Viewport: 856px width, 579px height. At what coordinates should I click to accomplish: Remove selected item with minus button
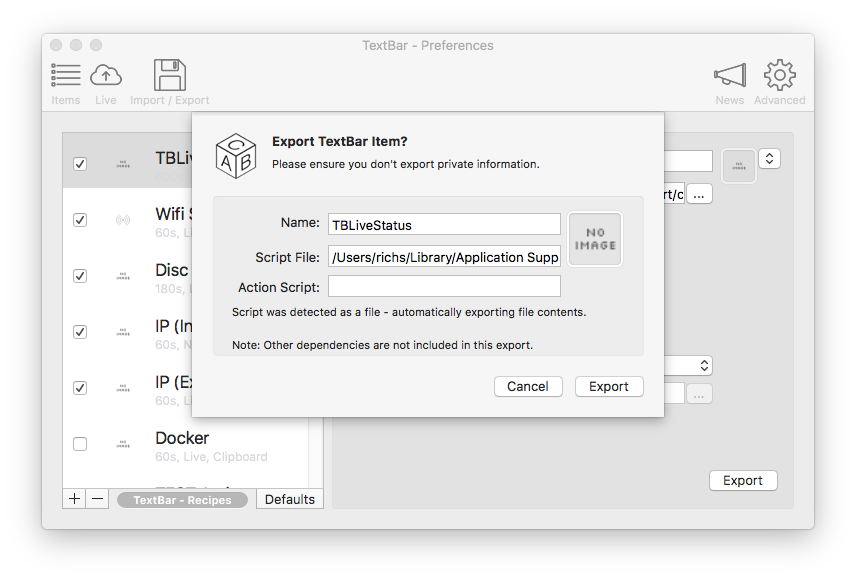97,498
